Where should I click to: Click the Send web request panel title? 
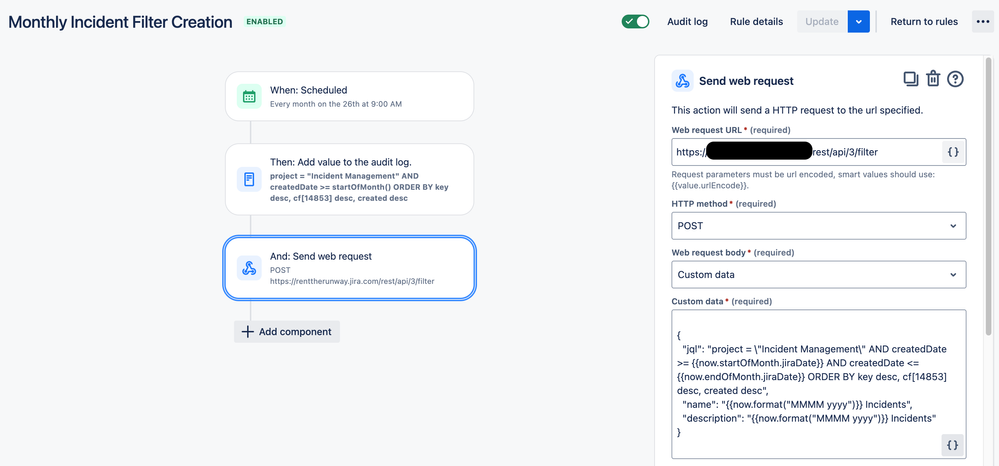tap(746, 81)
